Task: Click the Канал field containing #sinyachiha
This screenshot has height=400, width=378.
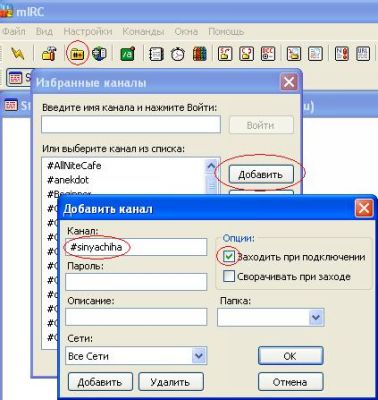Action: [136, 247]
